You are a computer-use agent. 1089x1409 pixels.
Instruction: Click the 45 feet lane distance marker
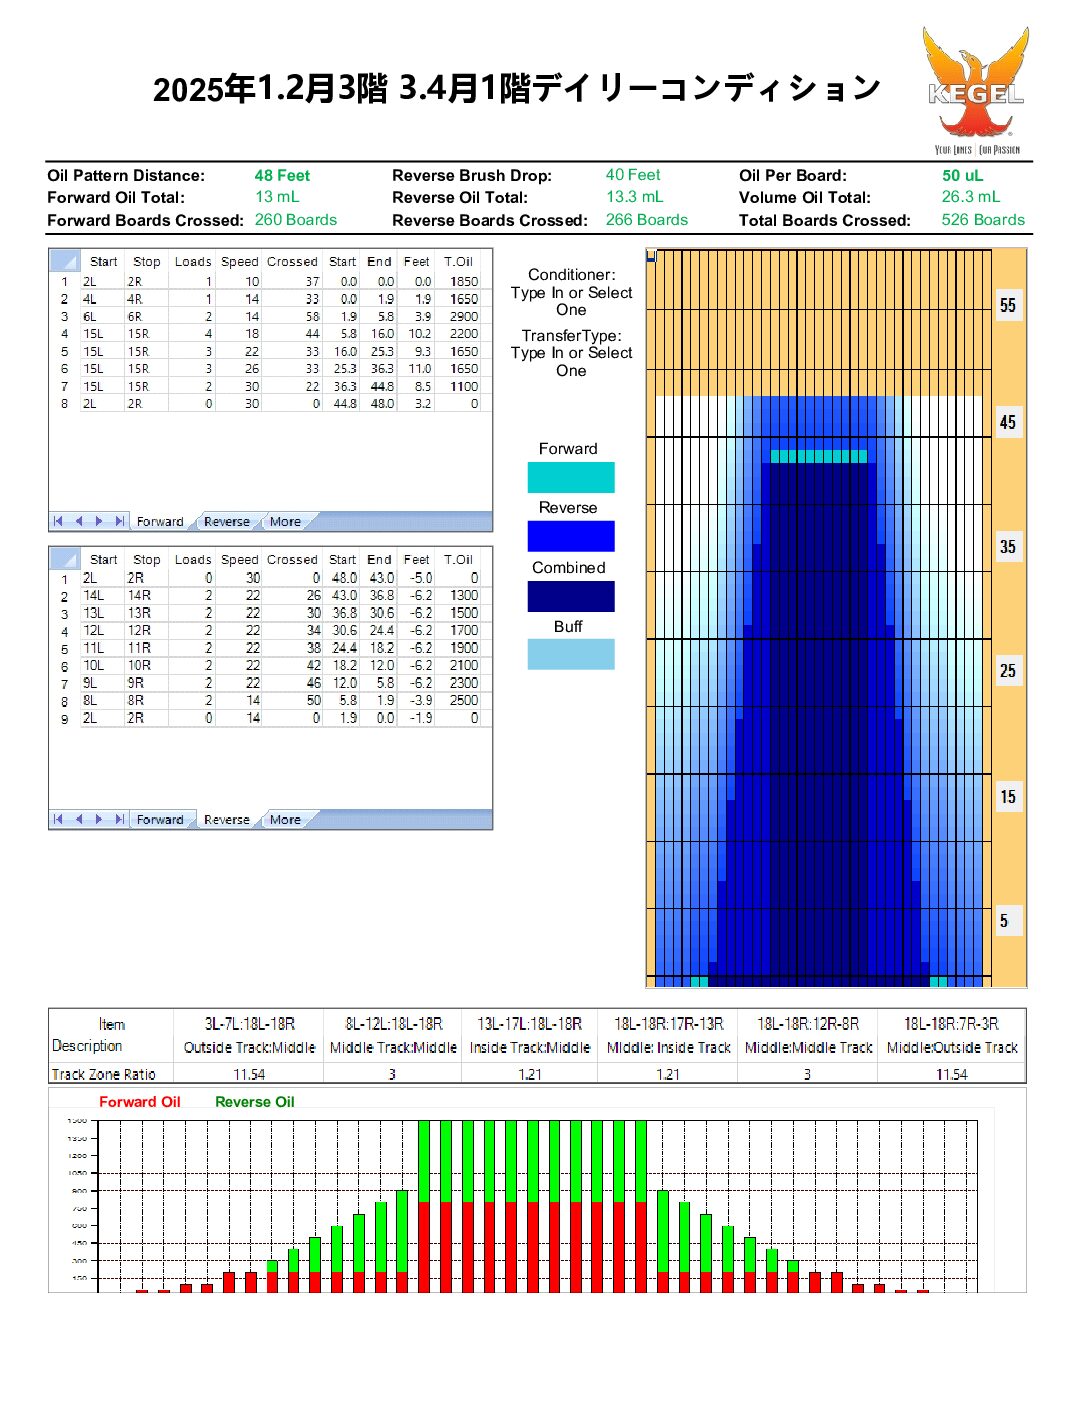pos(1008,422)
